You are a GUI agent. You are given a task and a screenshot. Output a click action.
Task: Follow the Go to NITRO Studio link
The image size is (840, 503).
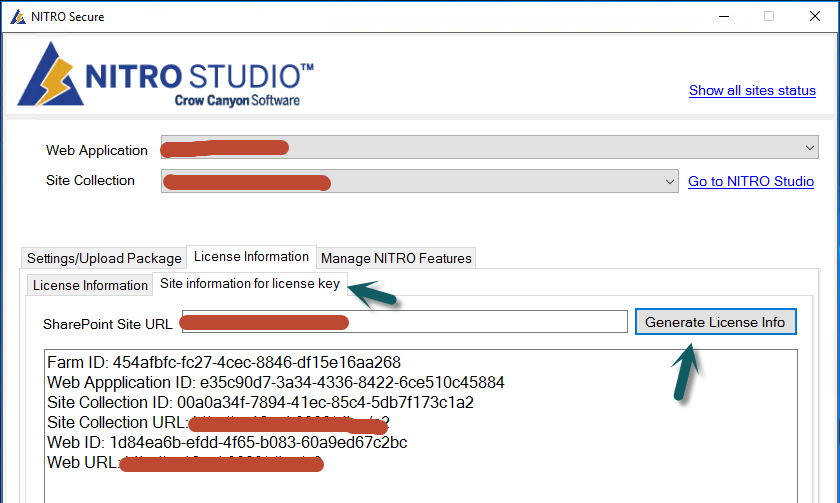[750, 181]
